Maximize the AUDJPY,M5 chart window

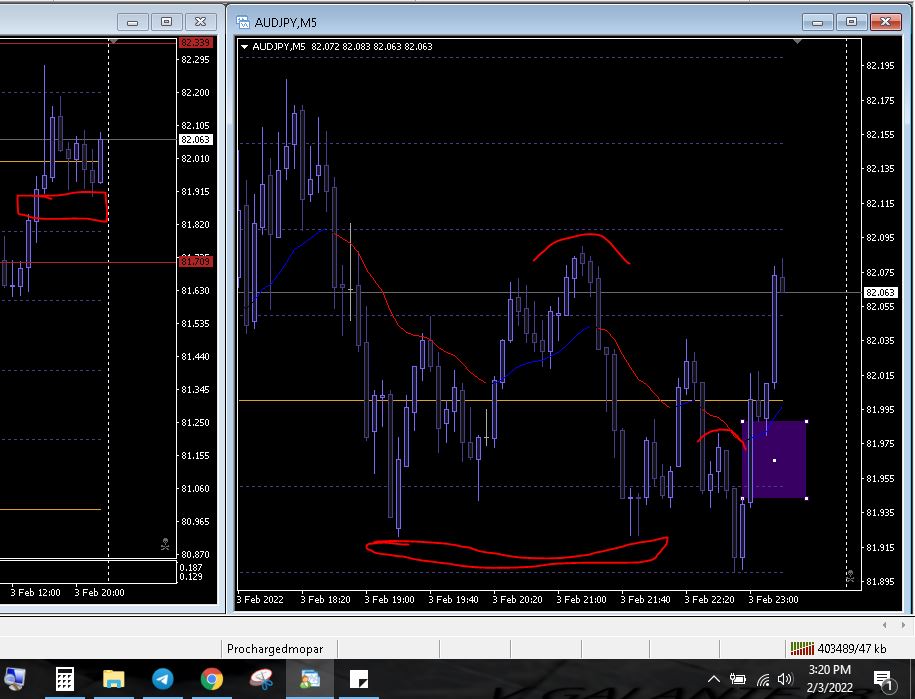pyautogui.click(x=851, y=22)
